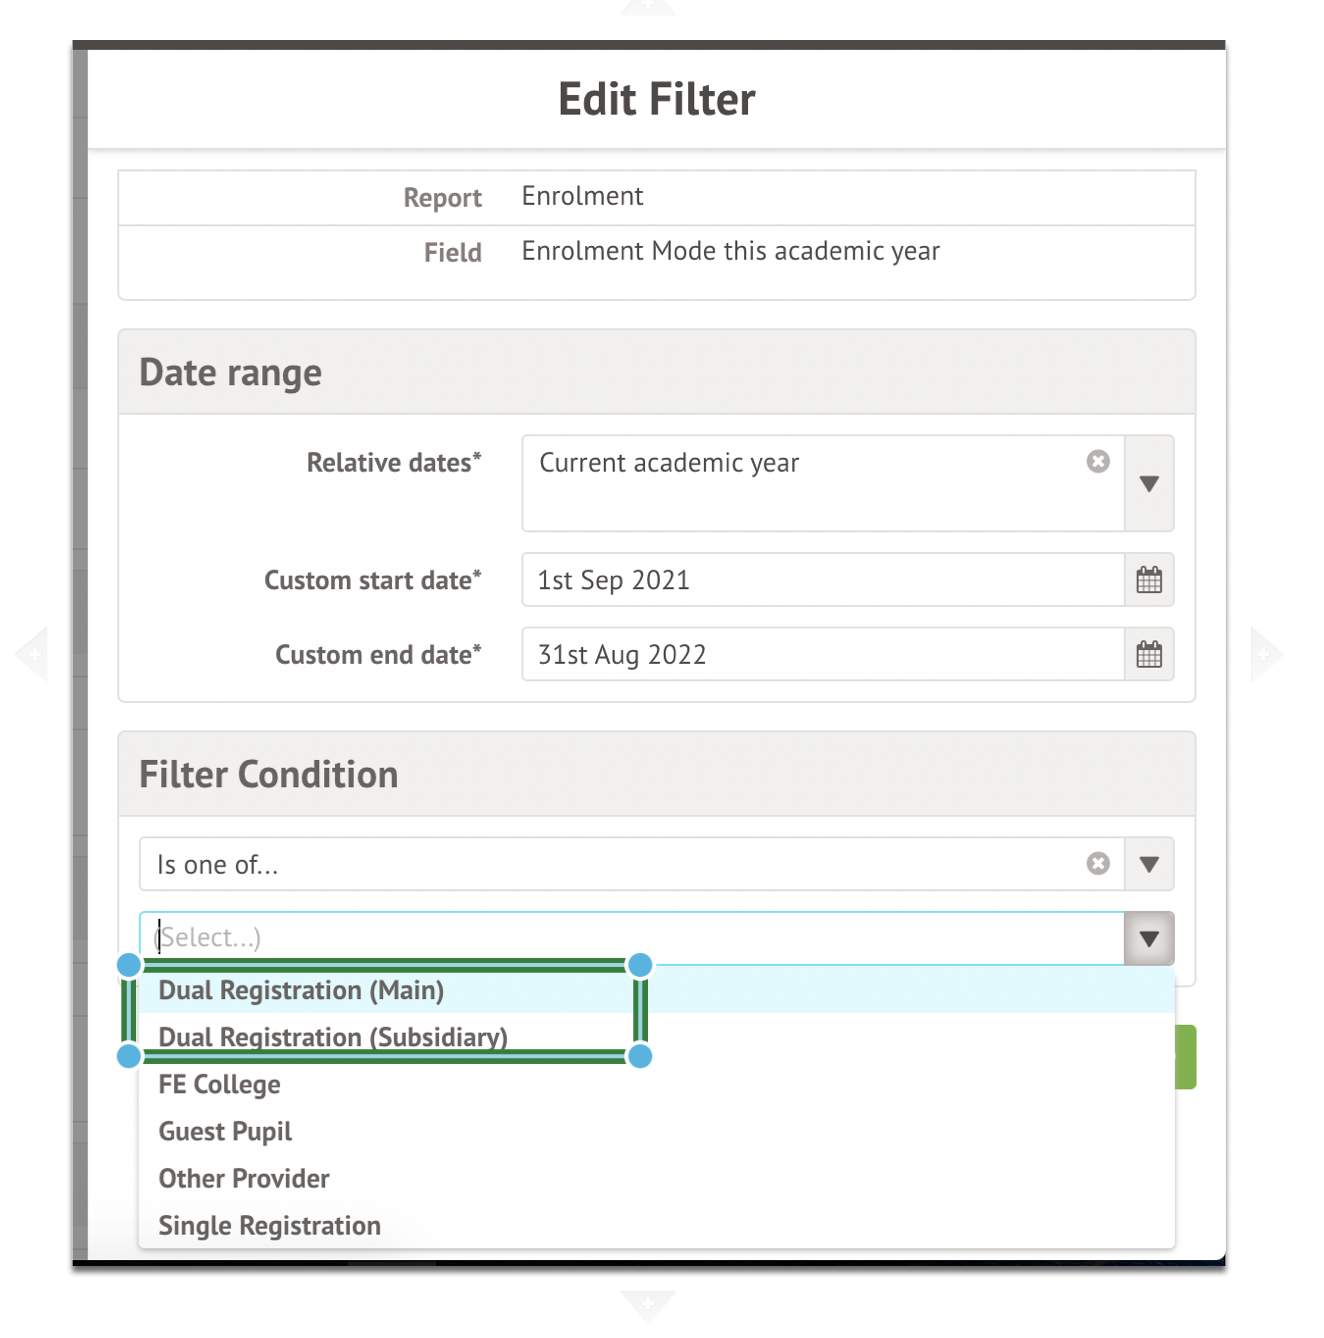Open calendar for Custom start date
The width and height of the screenshot is (1324, 1338).
[1149, 580]
